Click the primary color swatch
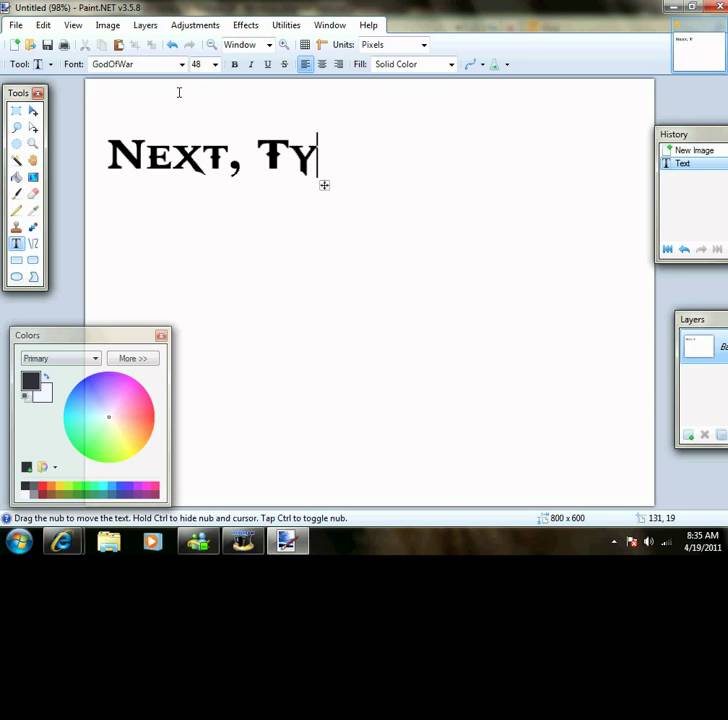The height and width of the screenshot is (720, 728). 31,381
